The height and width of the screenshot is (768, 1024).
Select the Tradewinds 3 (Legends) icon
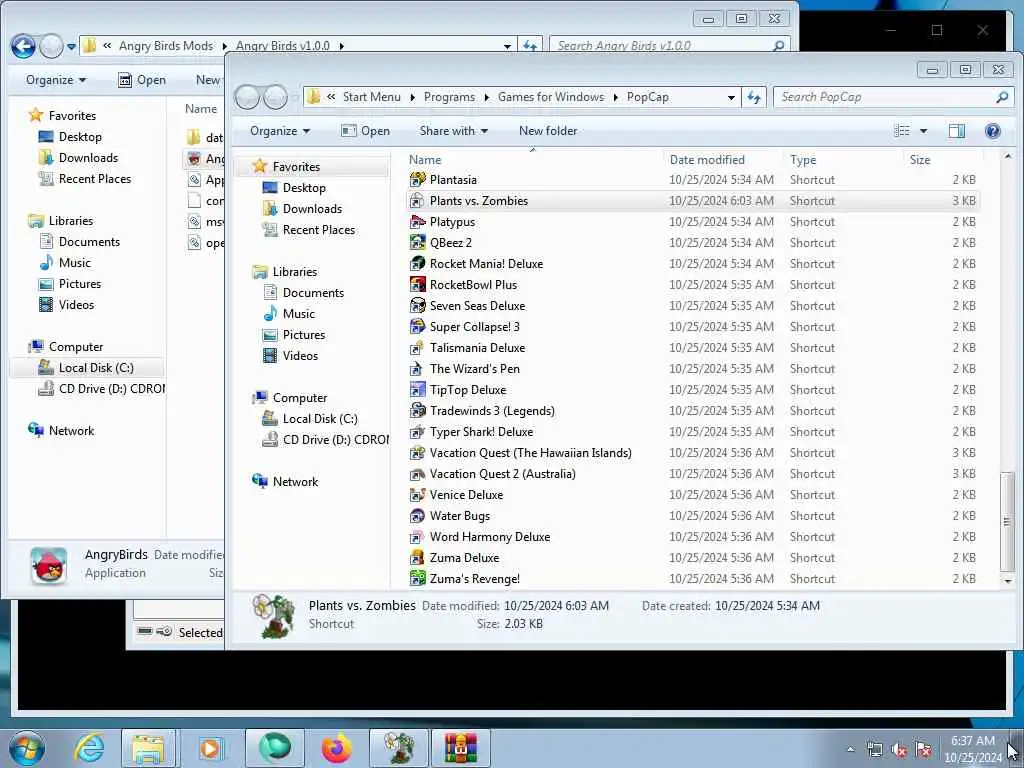[x=417, y=411]
